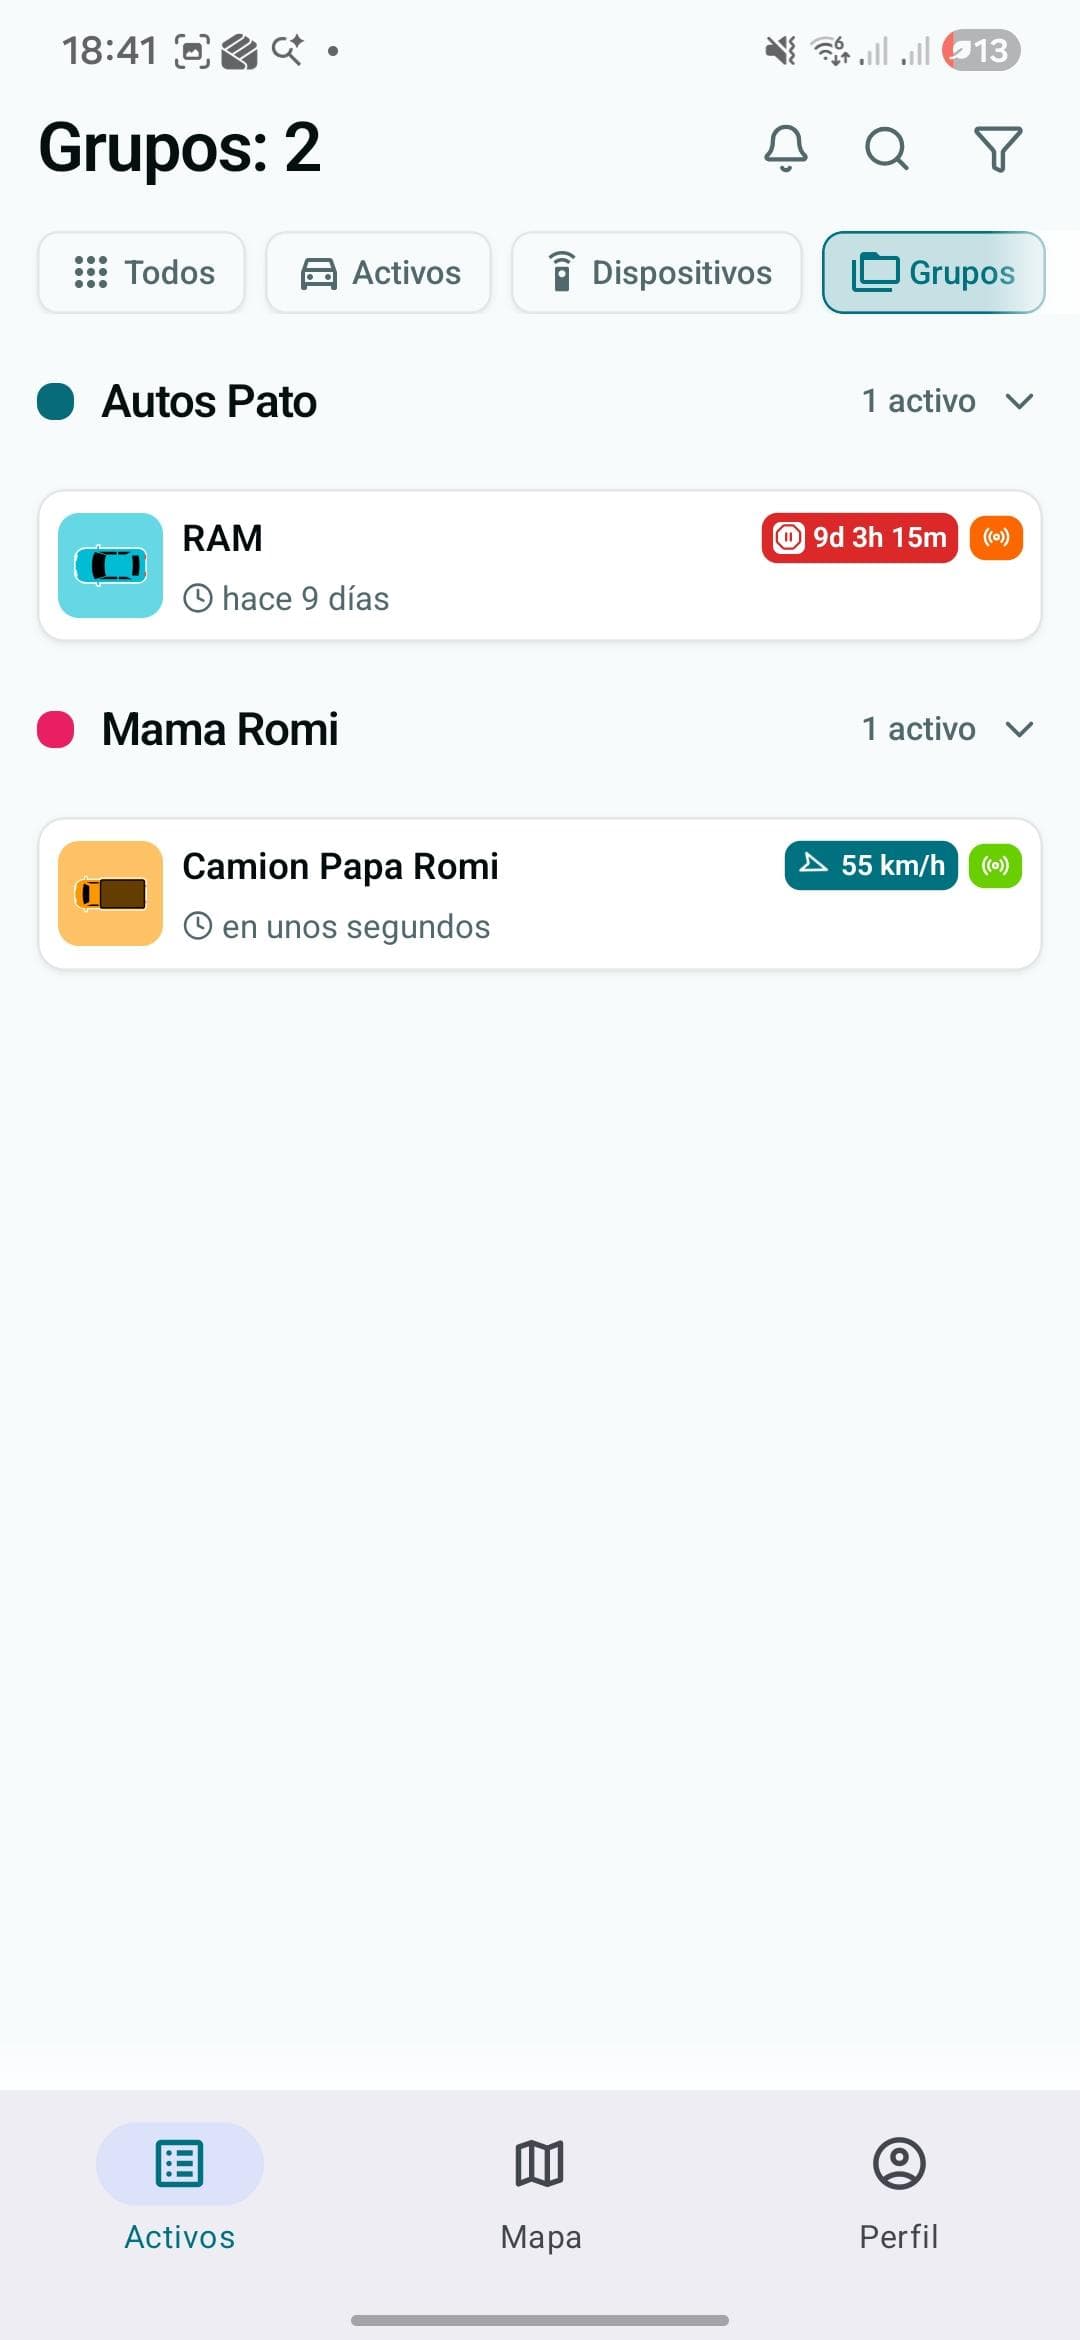1080x2340 pixels.
Task: Collapse the Autos Pato group
Action: (x=1019, y=401)
